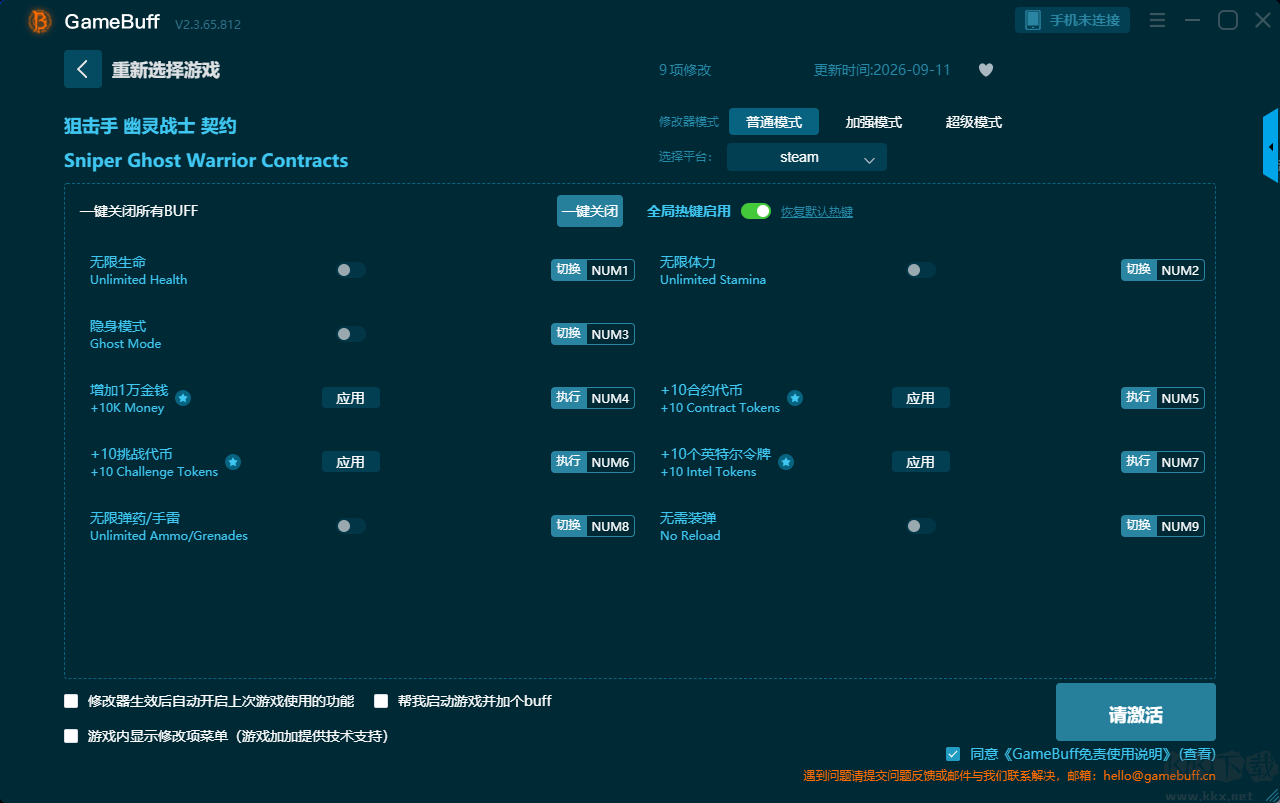Apply +10 Challenge Tokens cheat
The width and height of the screenshot is (1280, 803).
(x=351, y=462)
